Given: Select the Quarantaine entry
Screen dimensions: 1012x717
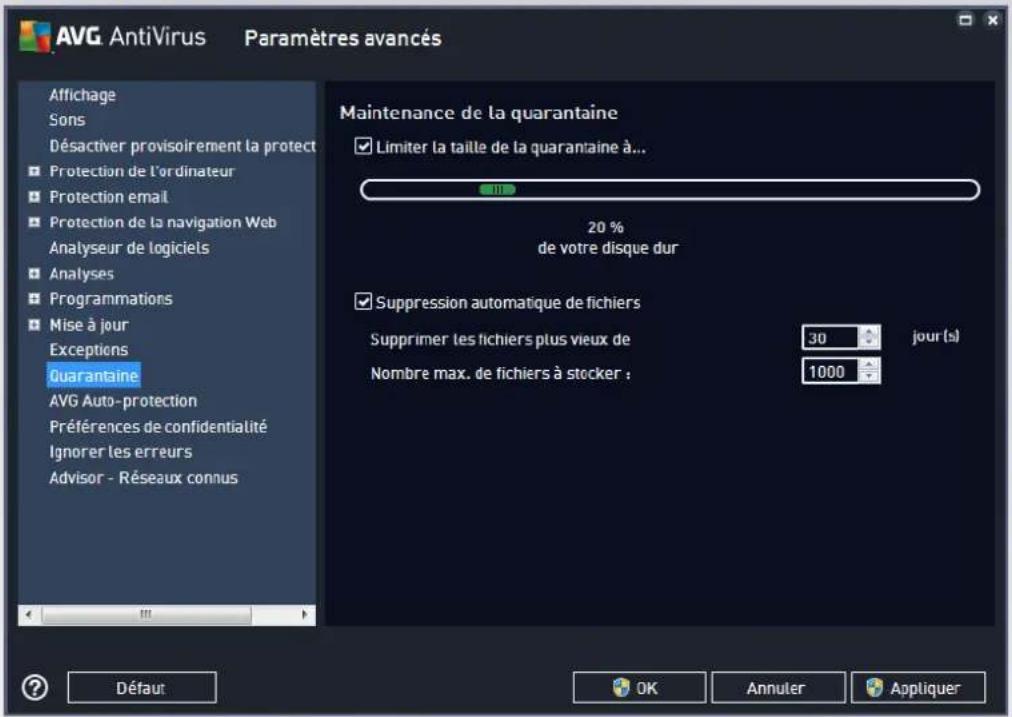Looking at the screenshot, I should click(x=94, y=376).
